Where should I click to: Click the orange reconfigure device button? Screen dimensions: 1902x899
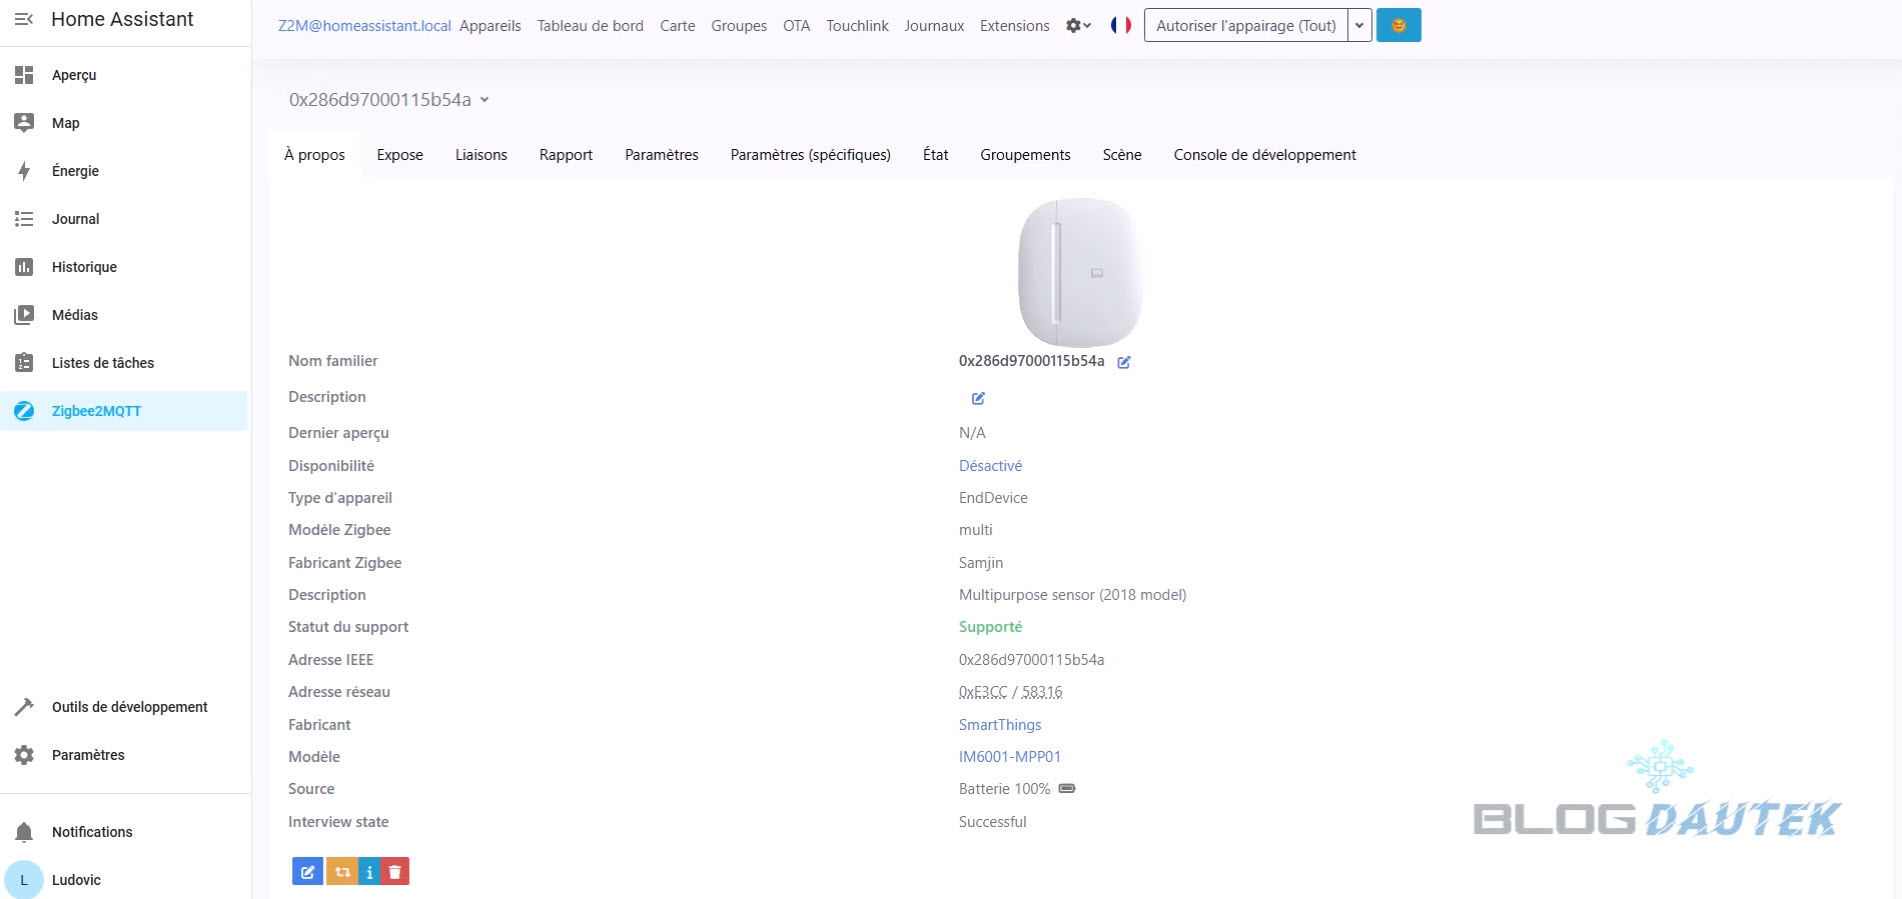(342, 872)
